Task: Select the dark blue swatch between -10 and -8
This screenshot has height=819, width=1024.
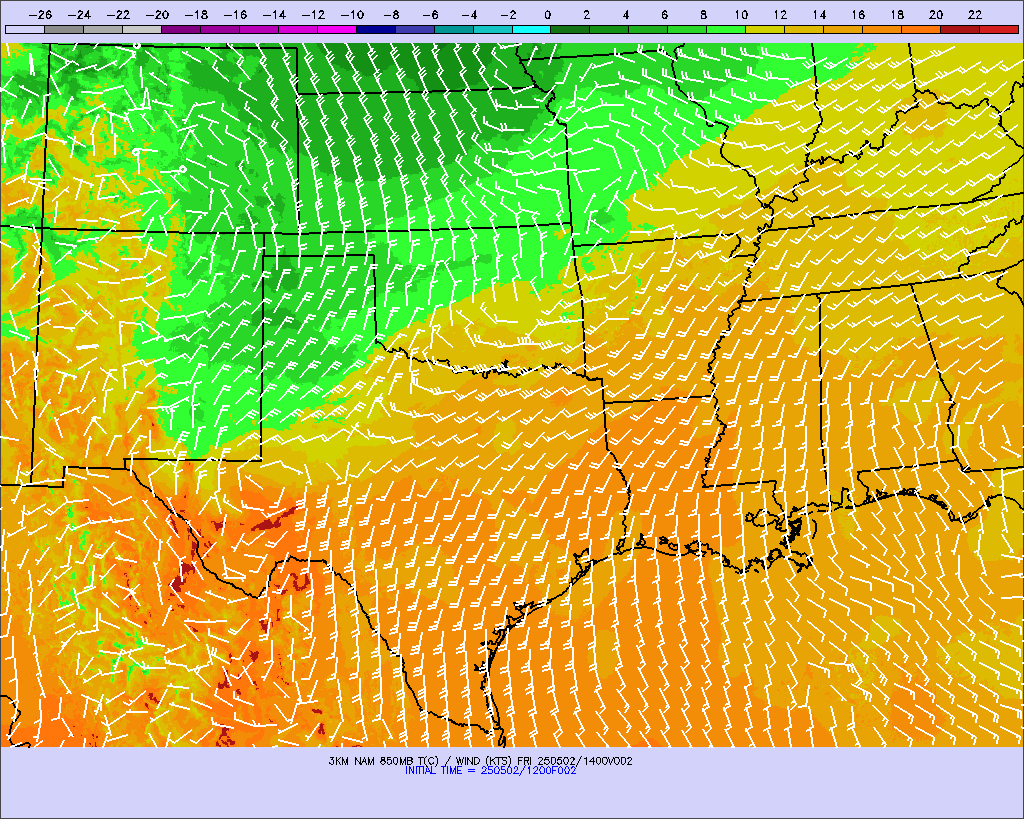Action: (x=376, y=29)
